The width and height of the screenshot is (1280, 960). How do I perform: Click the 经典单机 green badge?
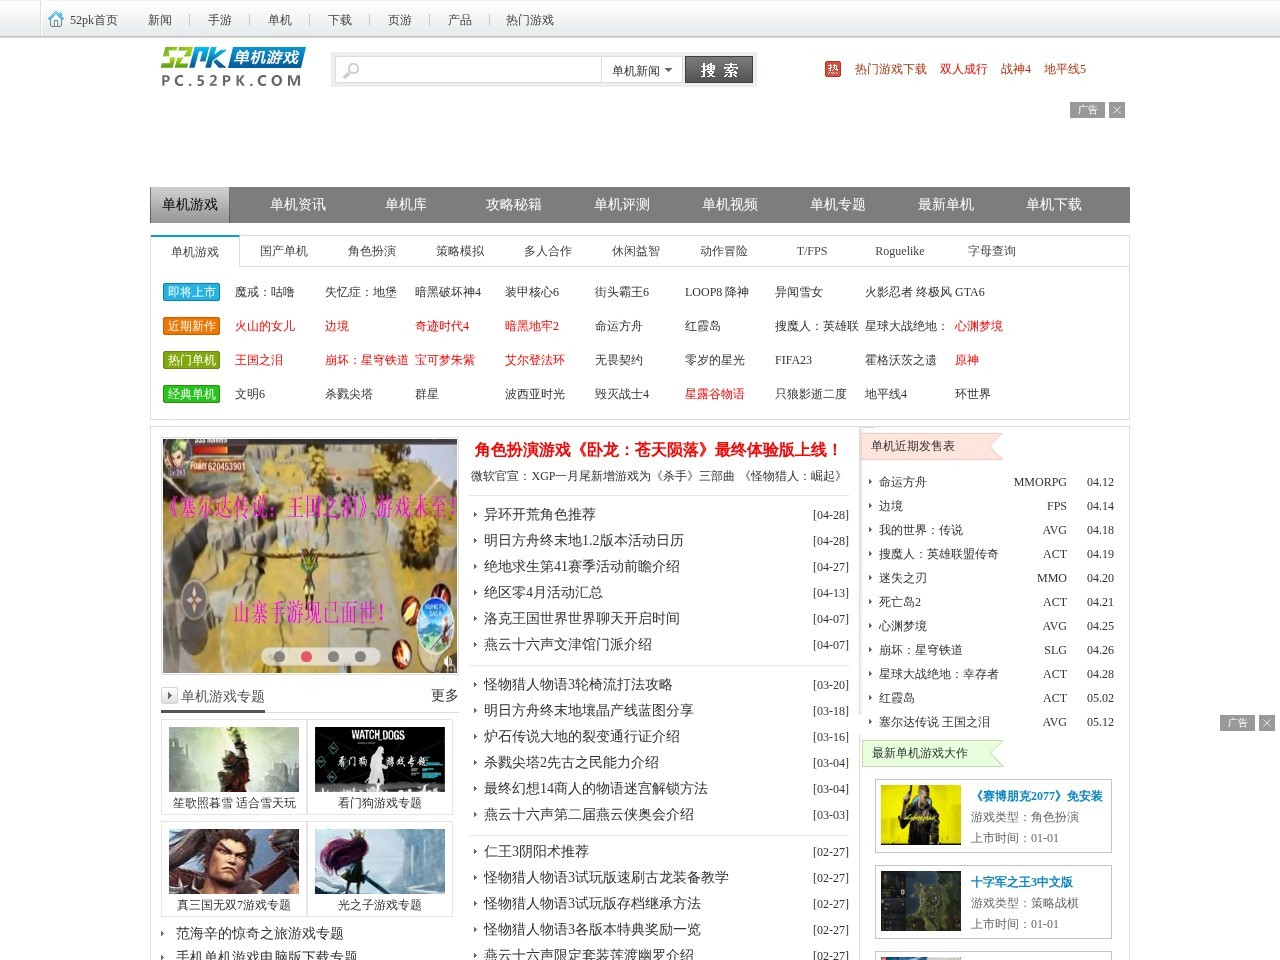[191, 394]
